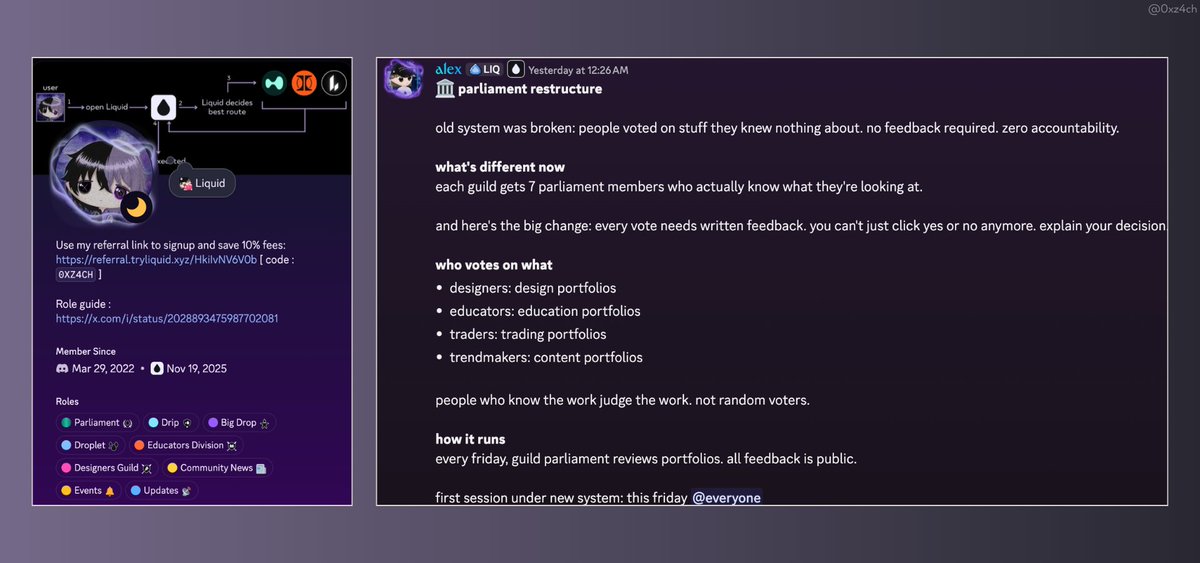Click the line "people who know the work judge"

622,400
